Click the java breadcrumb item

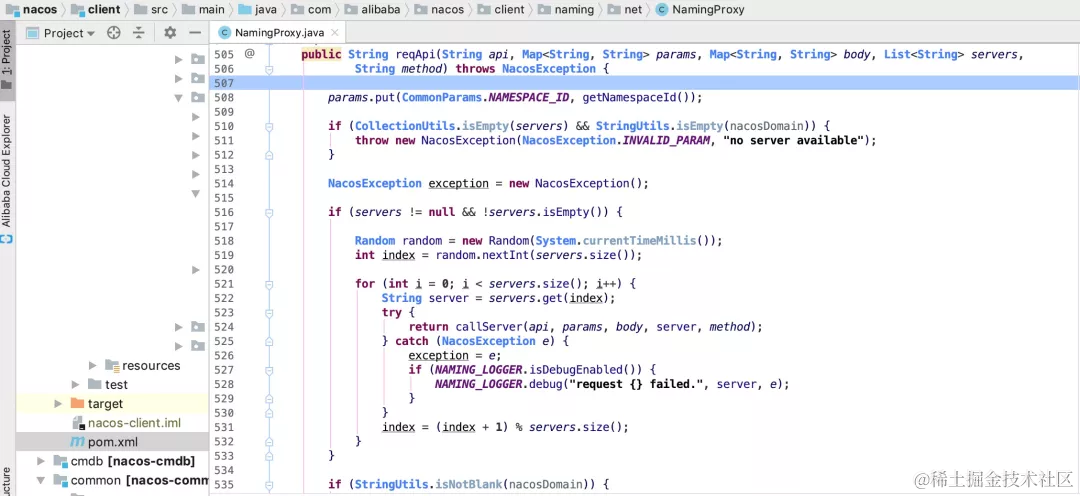pyautogui.click(x=258, y=10)
